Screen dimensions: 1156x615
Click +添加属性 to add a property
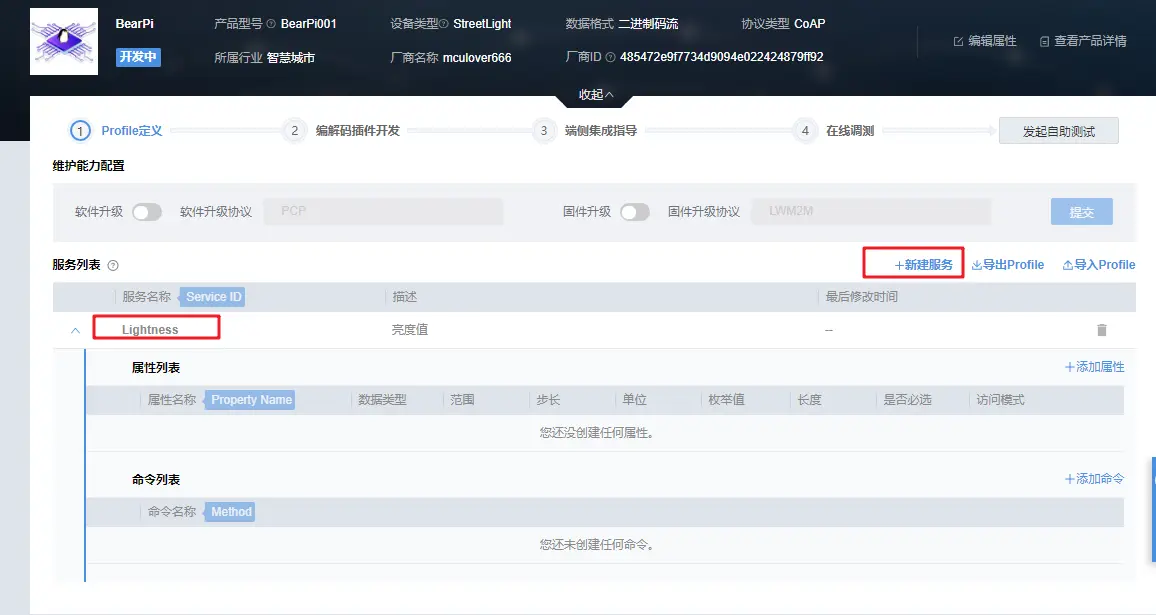coord(1094,366)
